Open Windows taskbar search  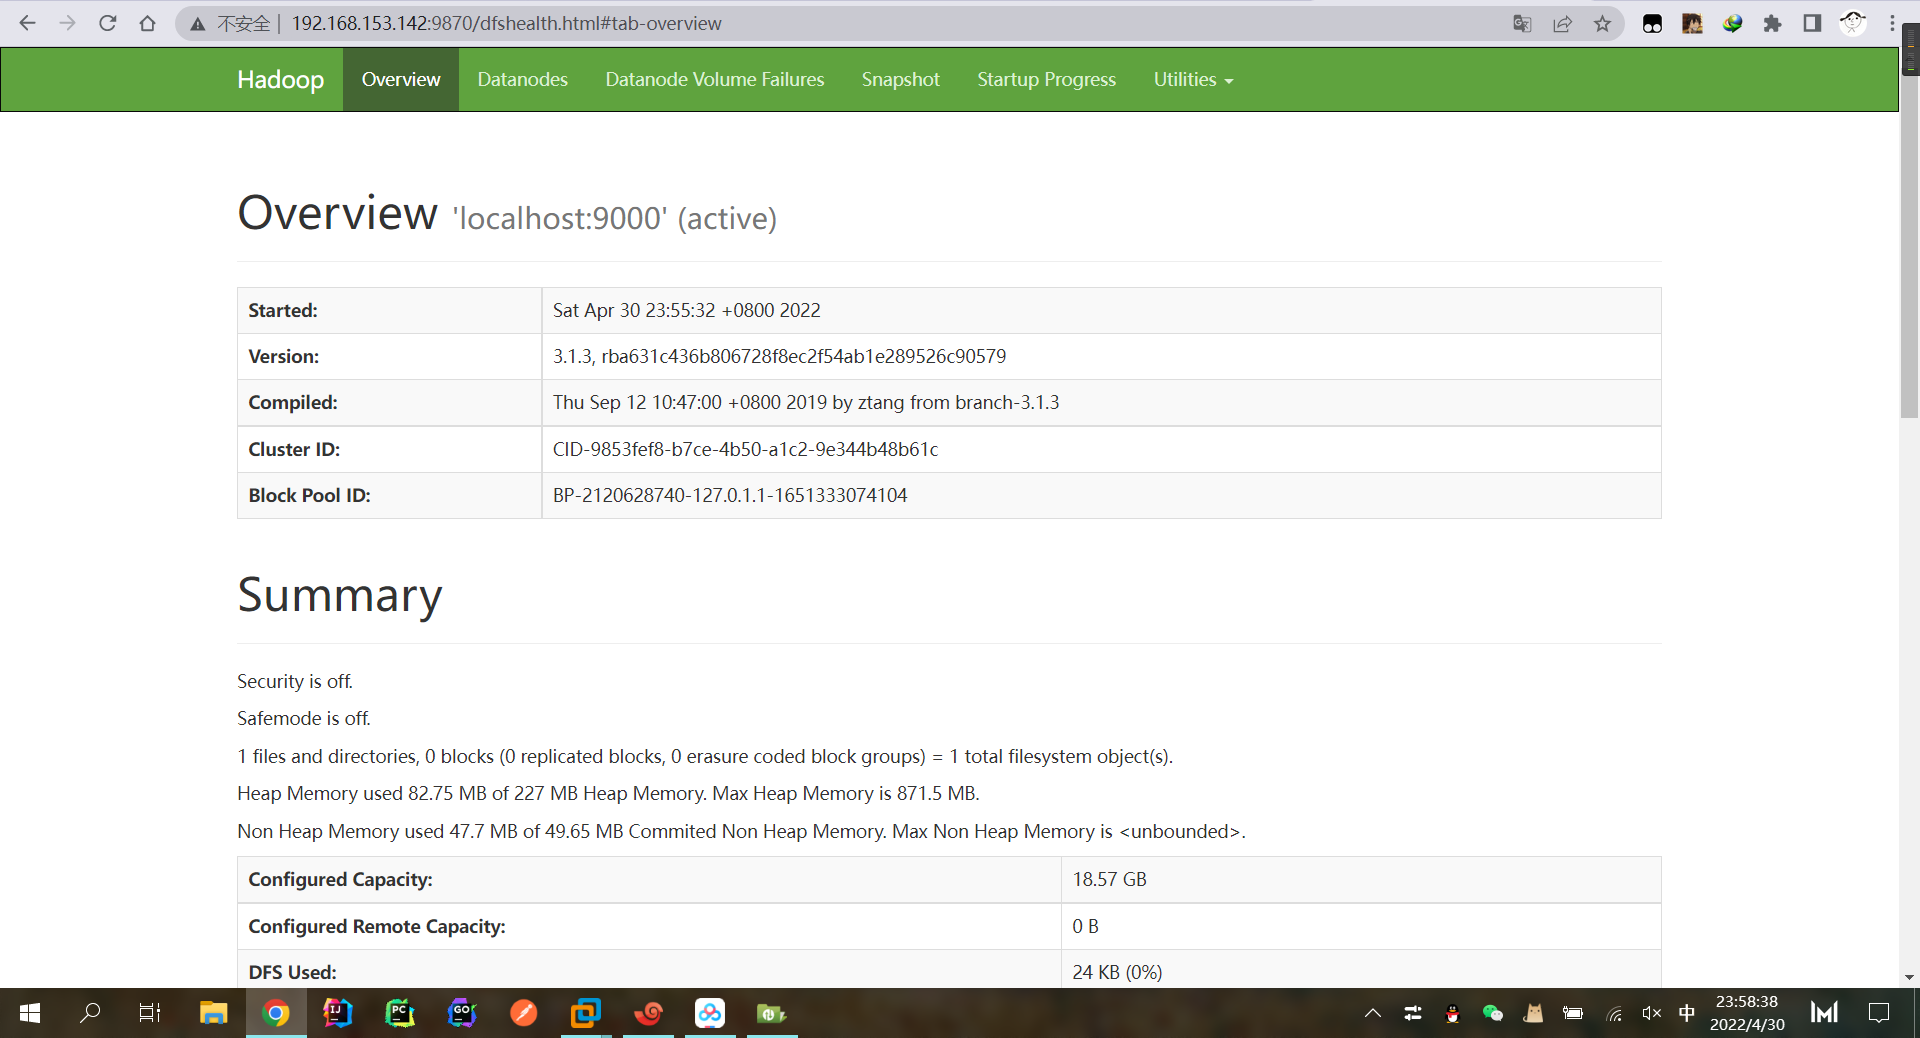coord(90,1013)
